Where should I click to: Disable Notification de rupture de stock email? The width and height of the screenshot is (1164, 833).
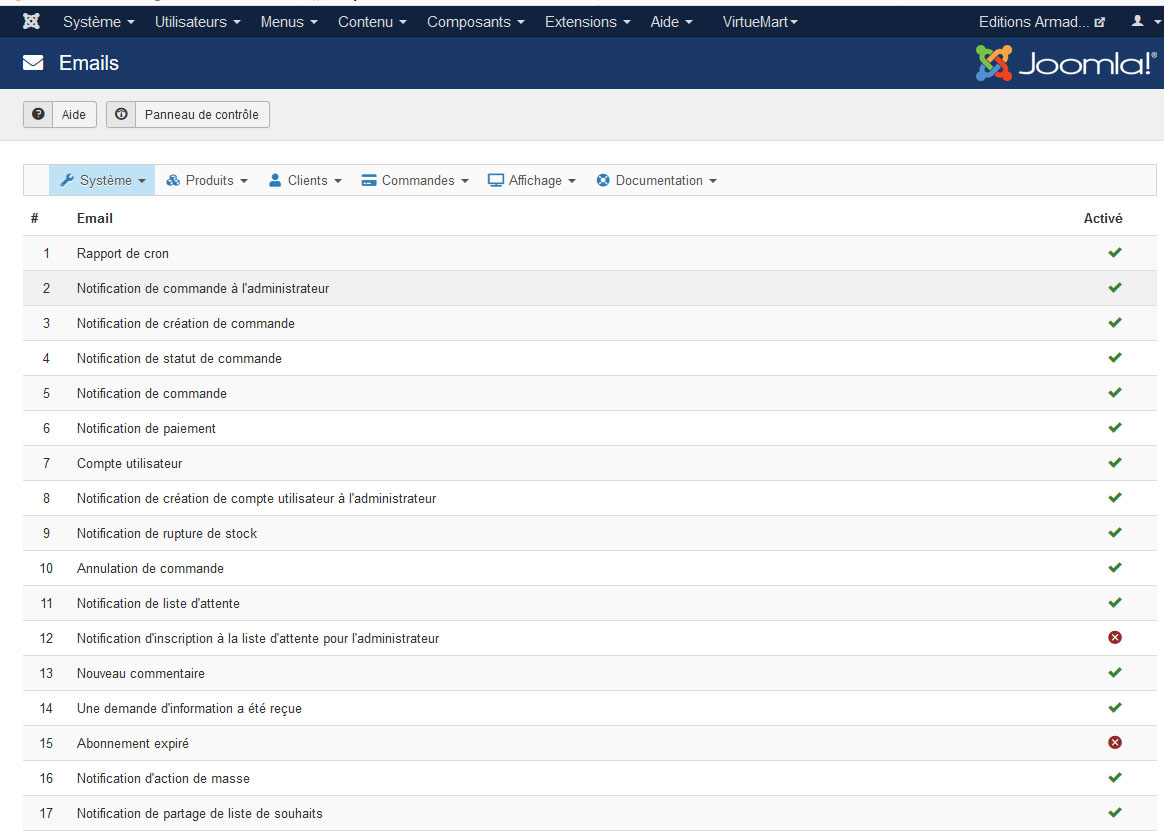[1114, 533]
